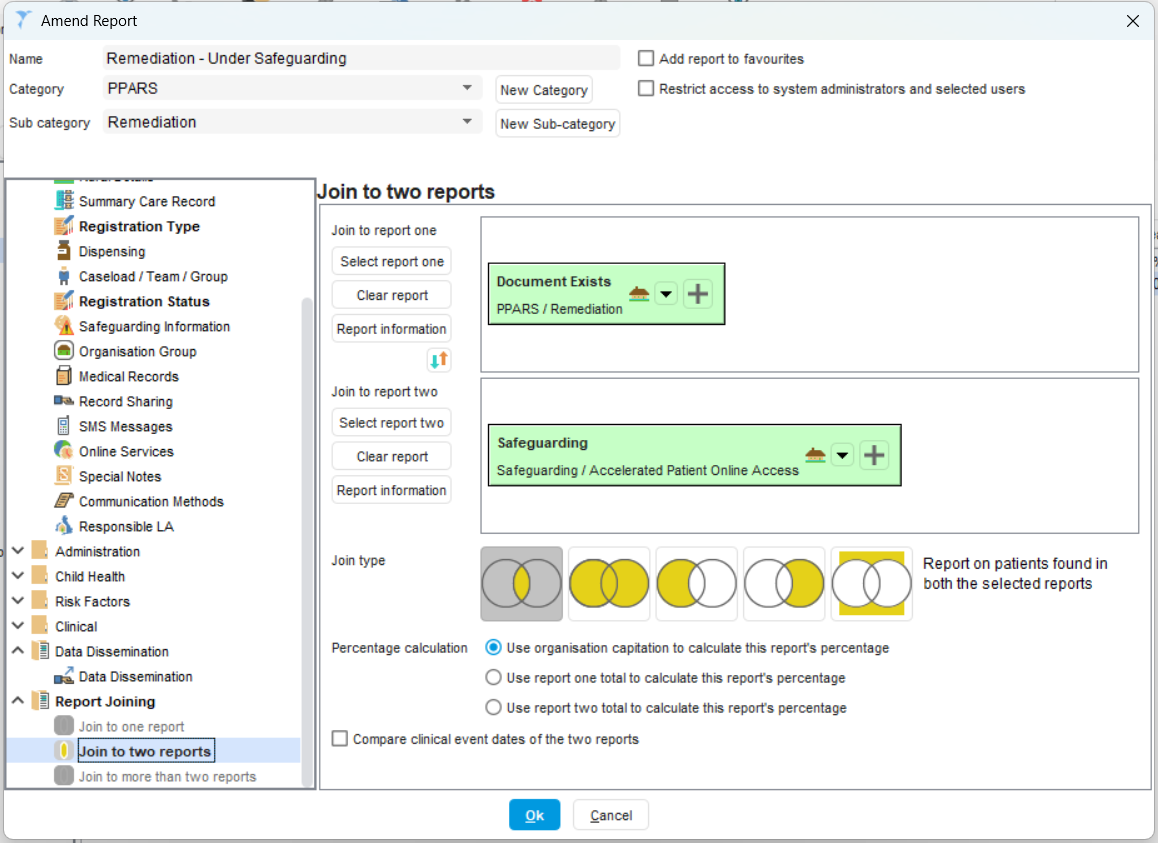The width and height of the screenshot is (1158, 843).
Task: Click the report Name text field
Action: pyautogui.click(x=361, y=58)
